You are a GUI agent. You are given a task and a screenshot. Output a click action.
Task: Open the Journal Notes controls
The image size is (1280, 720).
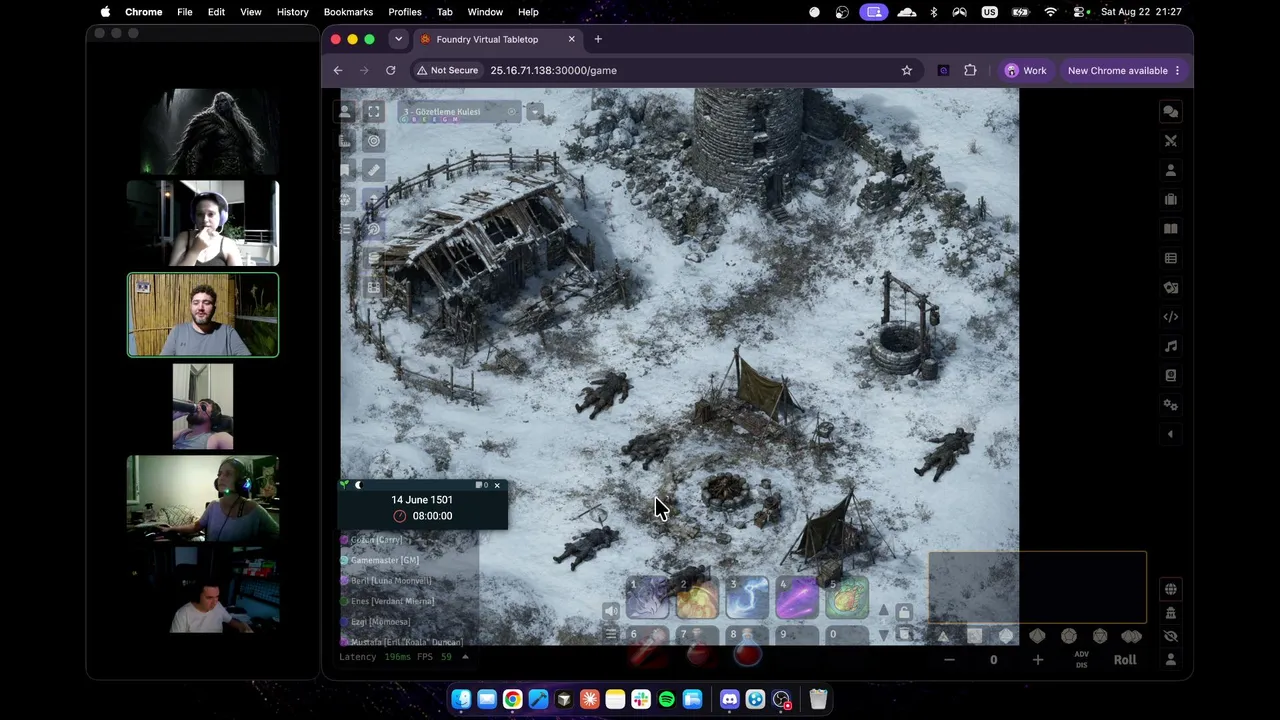(345, 170)
